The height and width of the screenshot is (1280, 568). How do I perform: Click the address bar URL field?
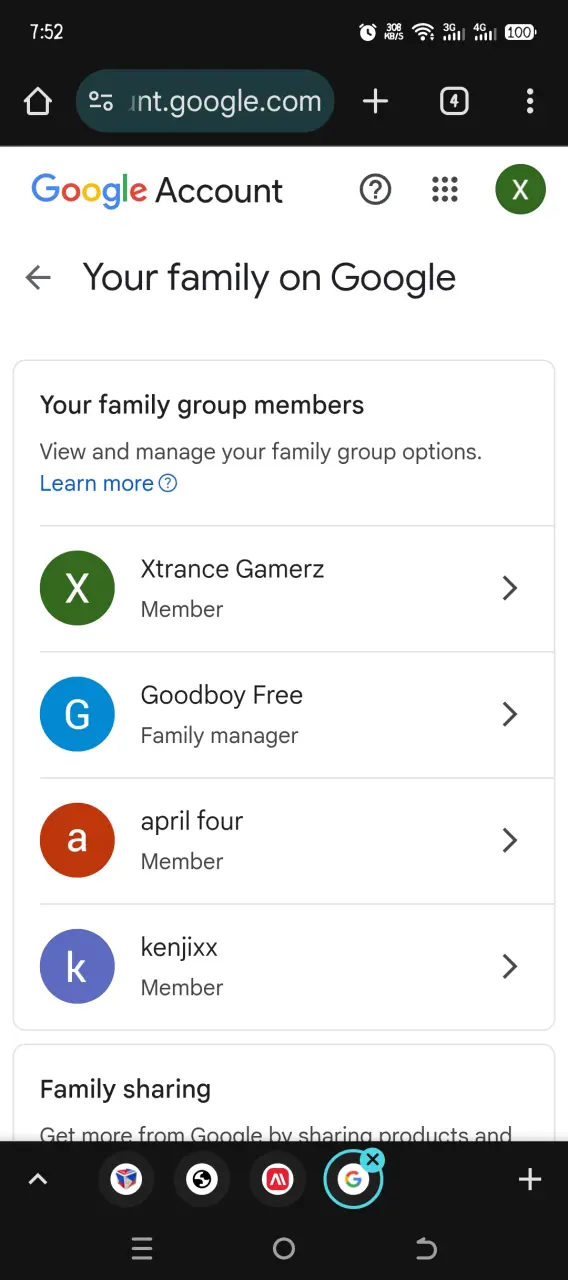(205, 101)
